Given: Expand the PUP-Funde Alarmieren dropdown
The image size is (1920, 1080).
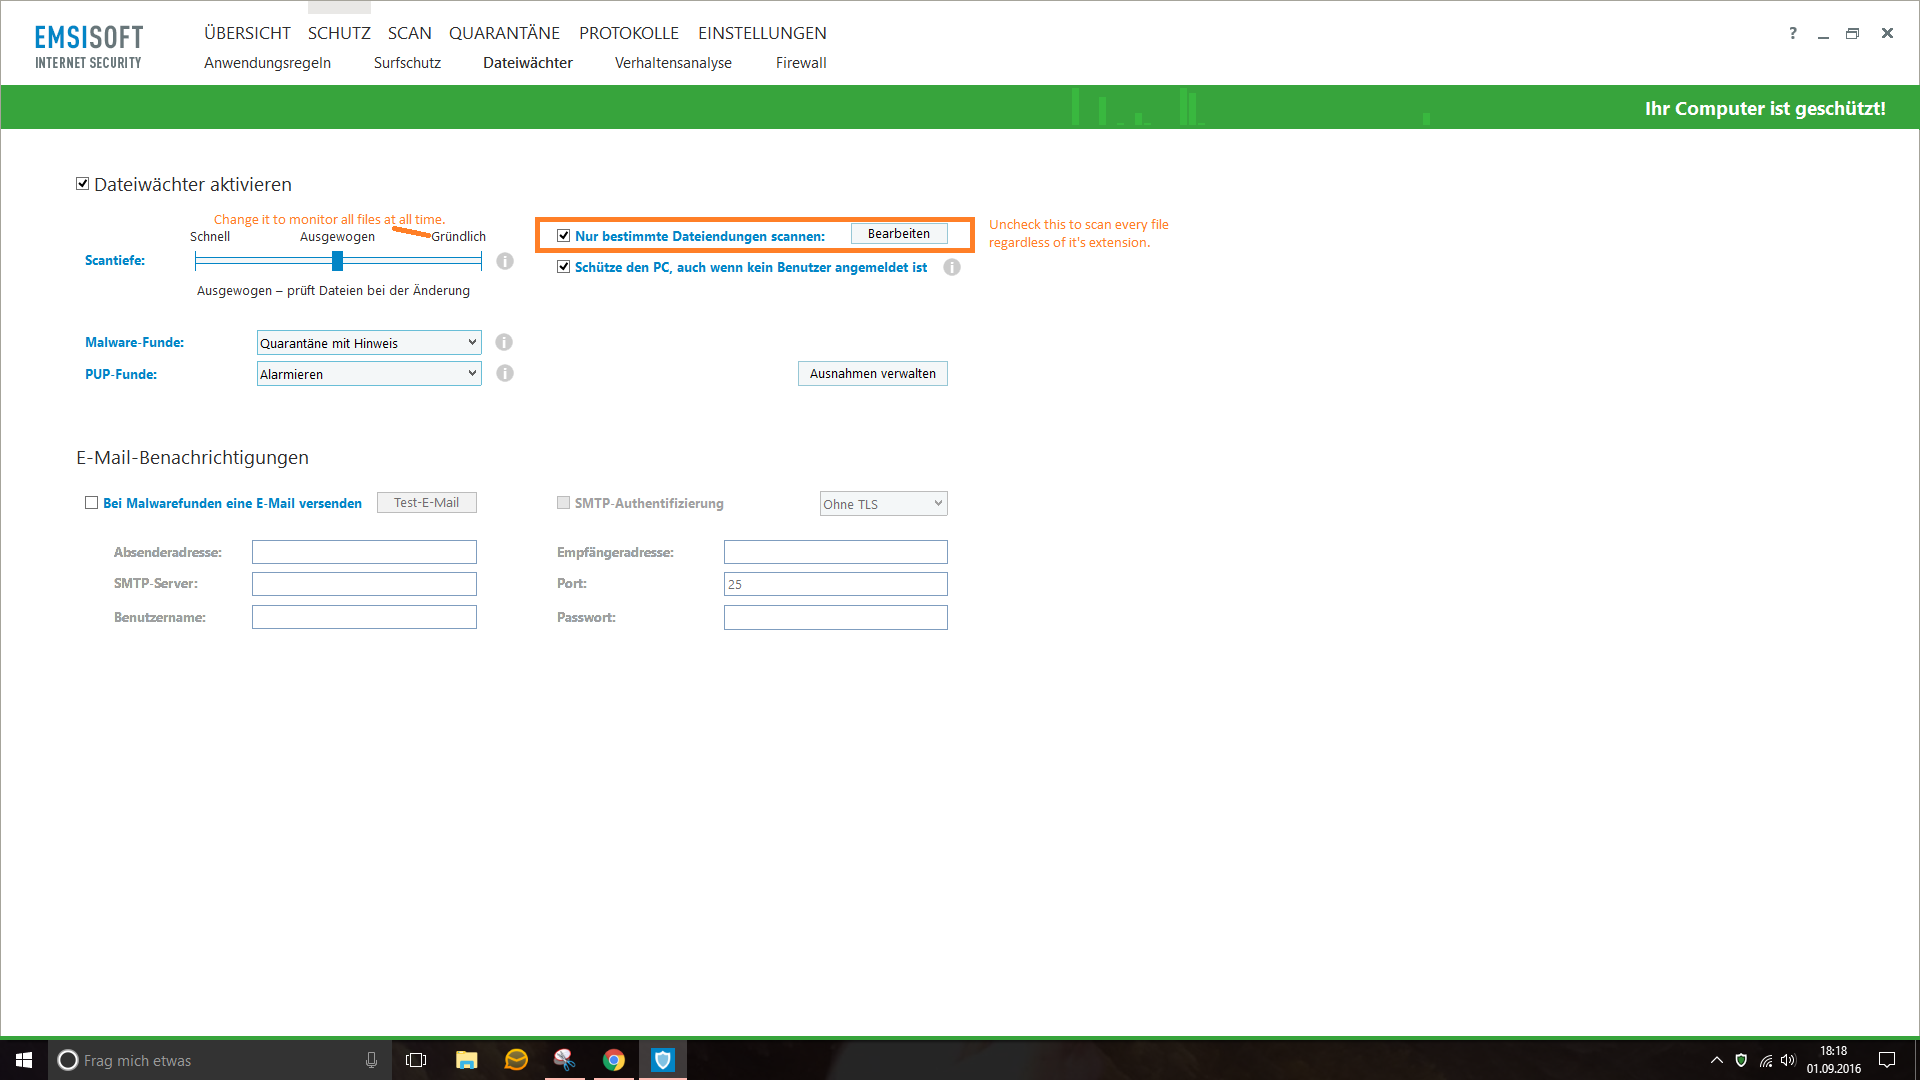Looking at the screenshot, I should 369,373.
